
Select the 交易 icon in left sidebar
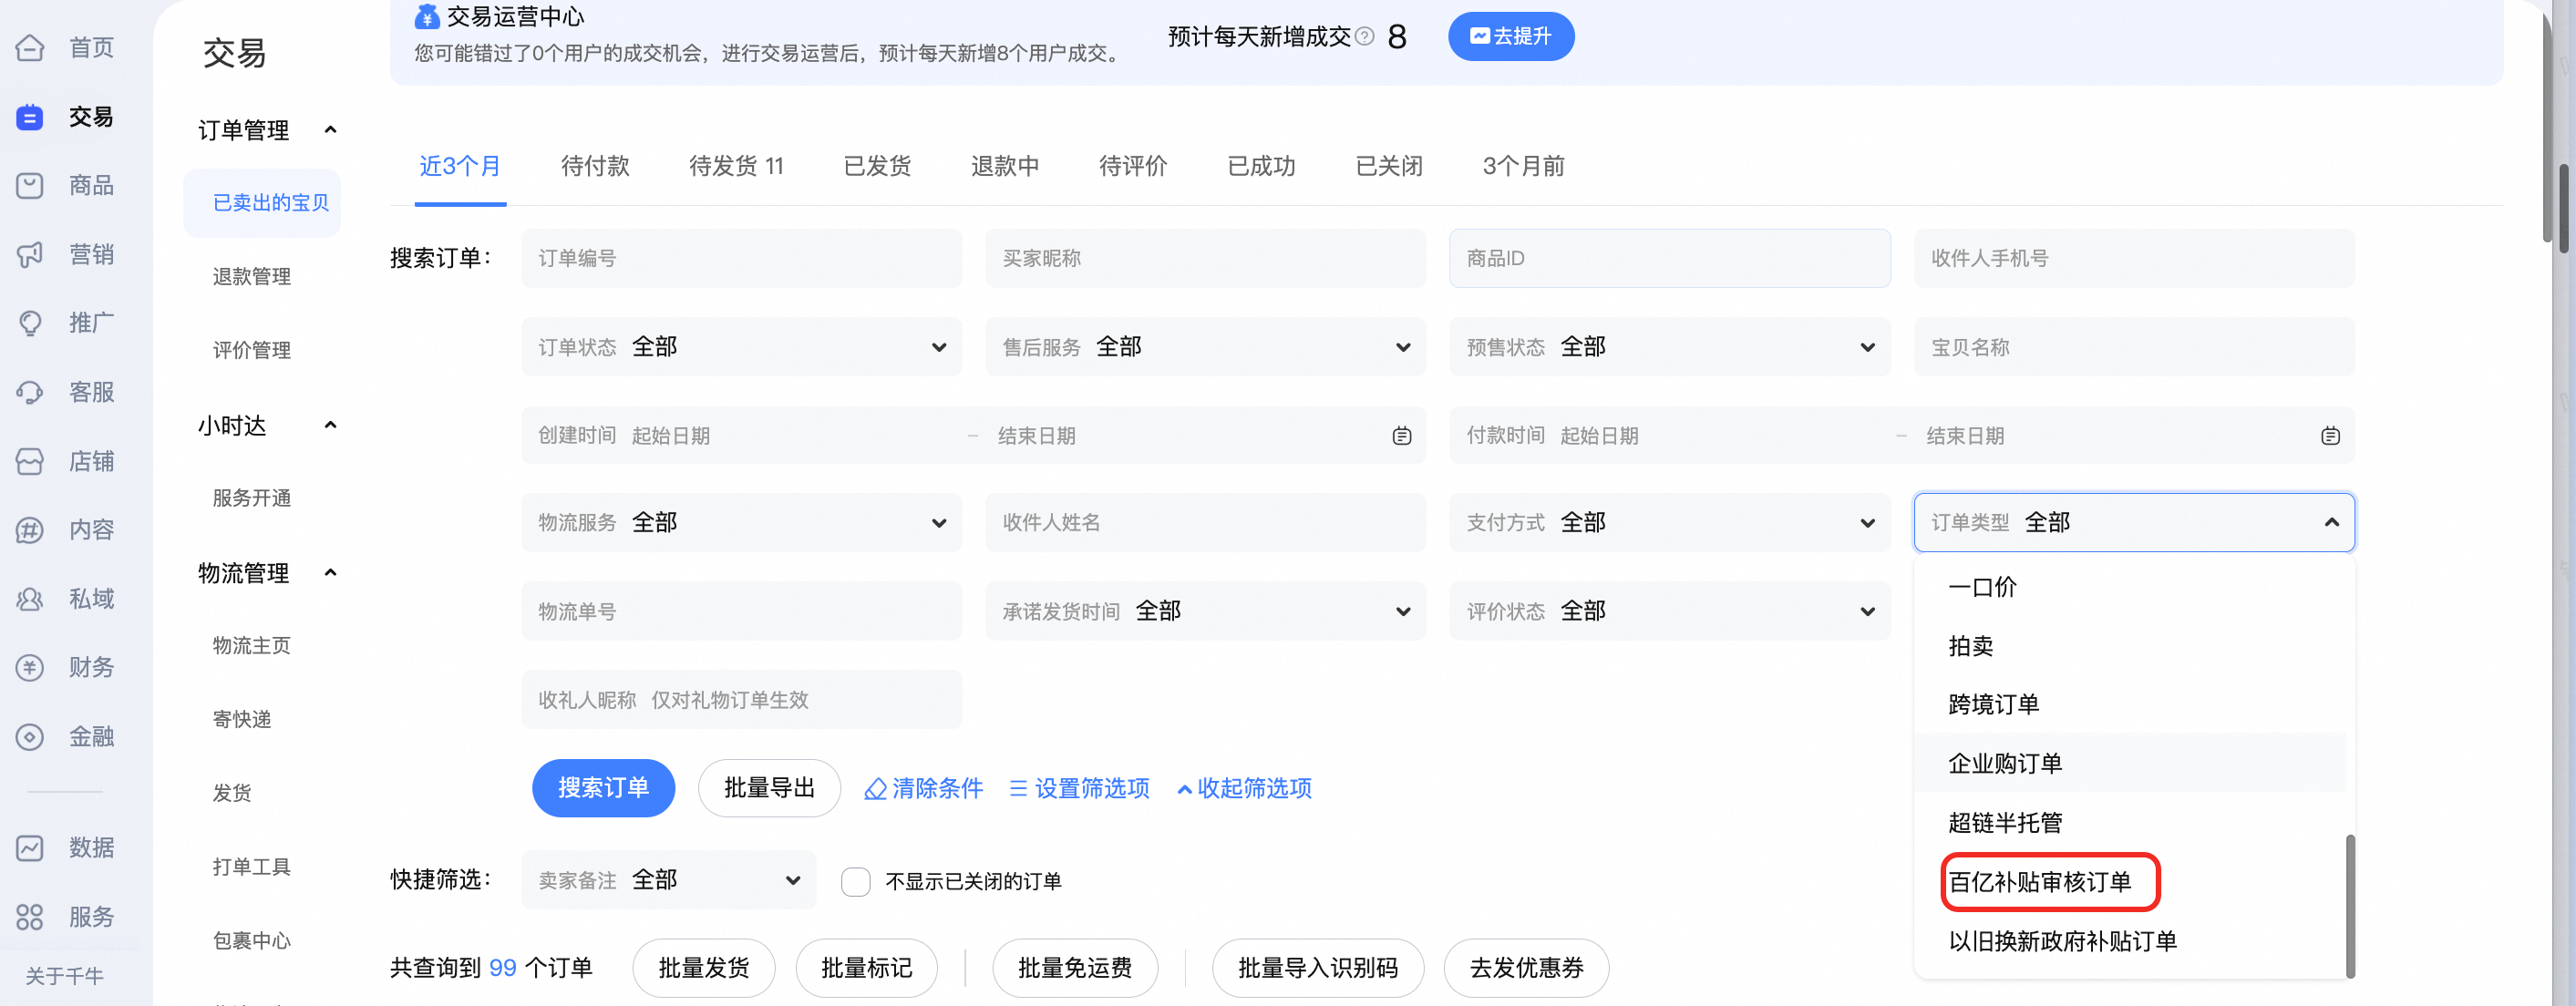30,117
